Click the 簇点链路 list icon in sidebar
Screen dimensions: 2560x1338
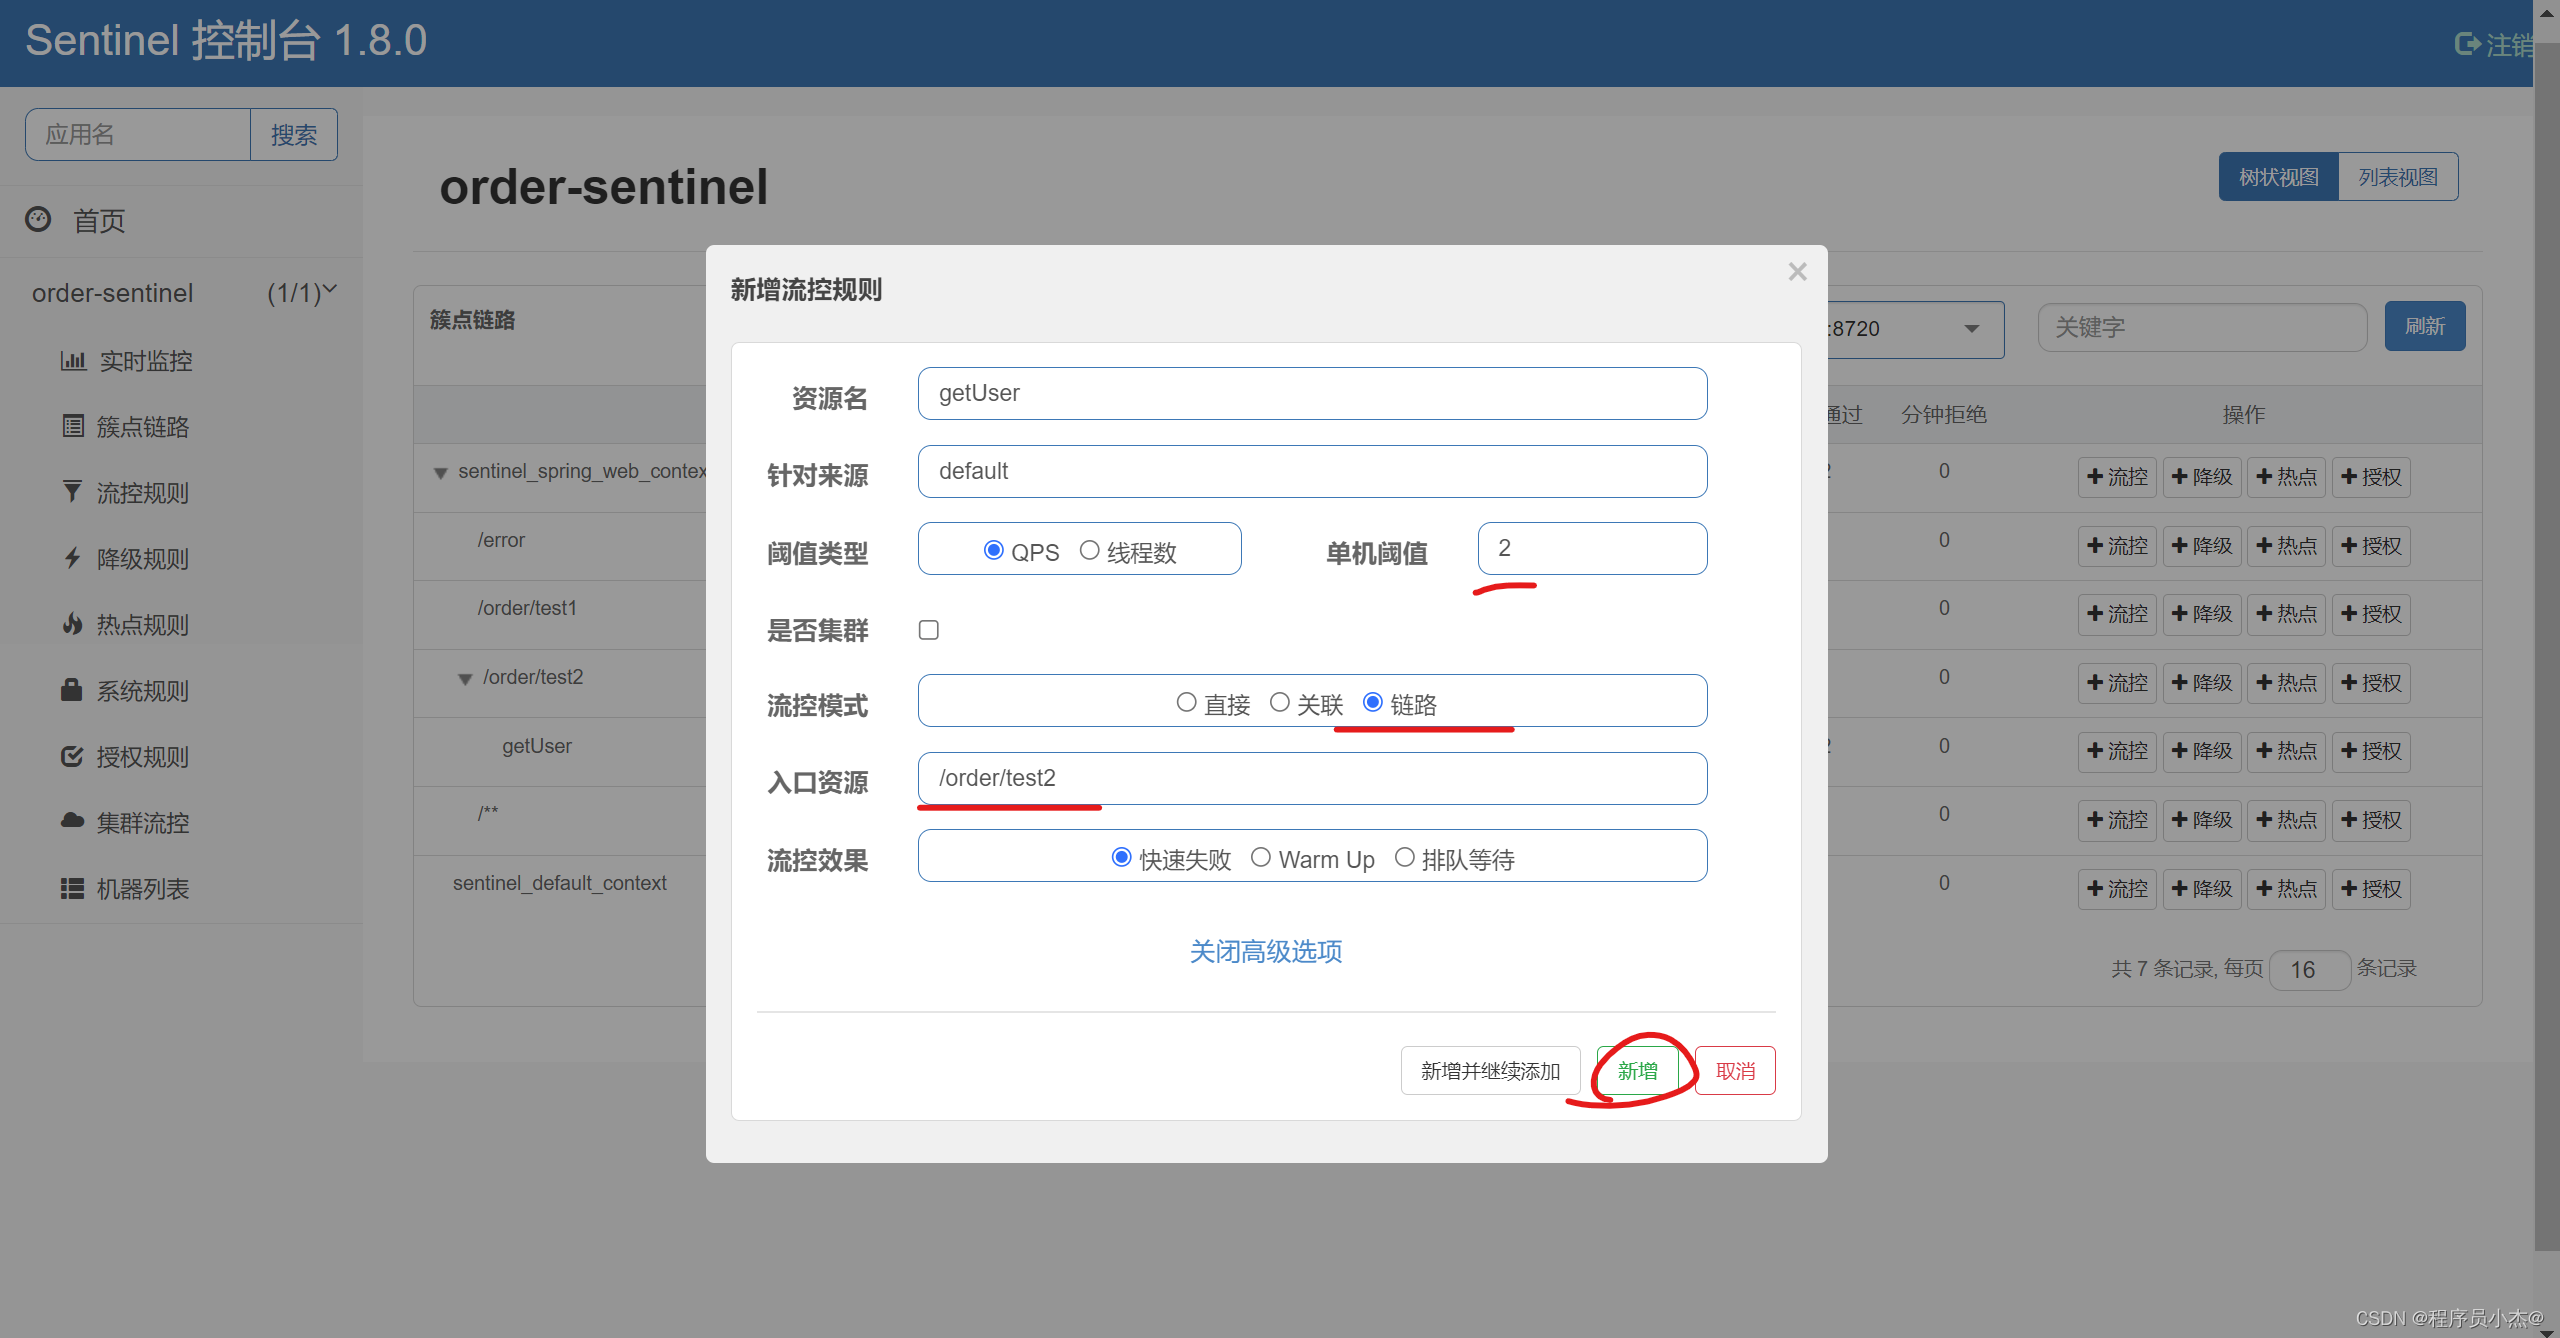tap(73, 426)
